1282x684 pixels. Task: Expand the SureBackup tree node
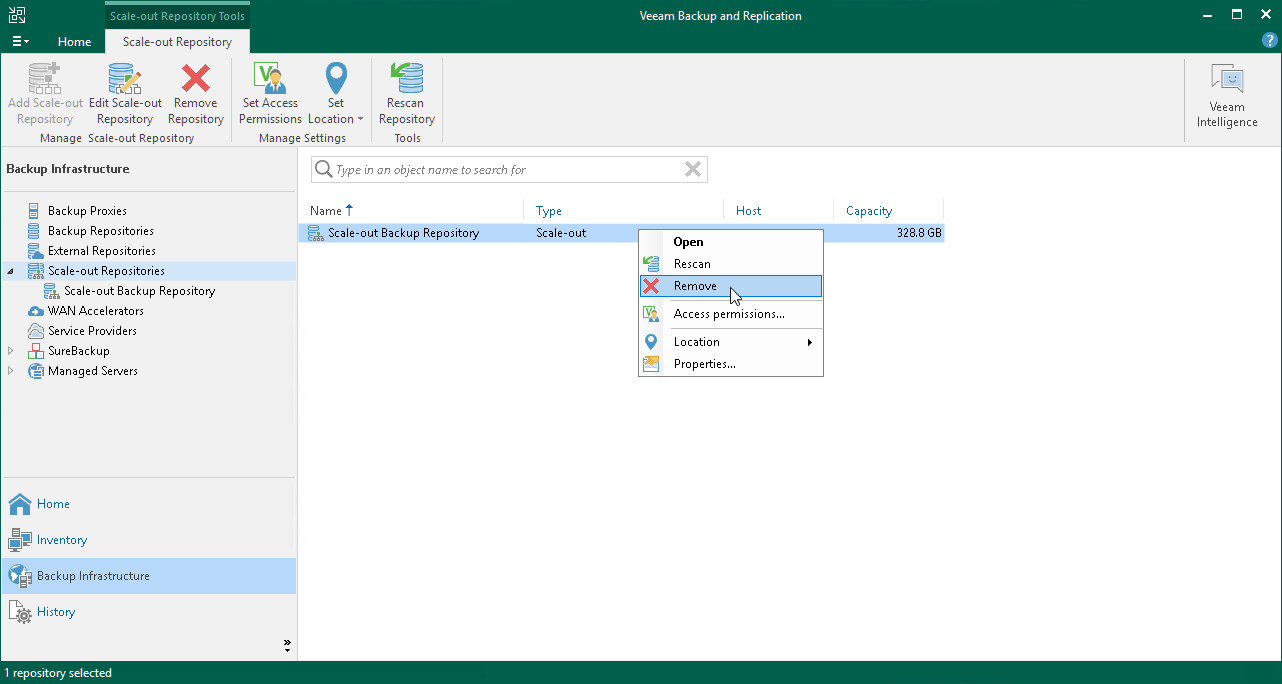coord(9,350)
